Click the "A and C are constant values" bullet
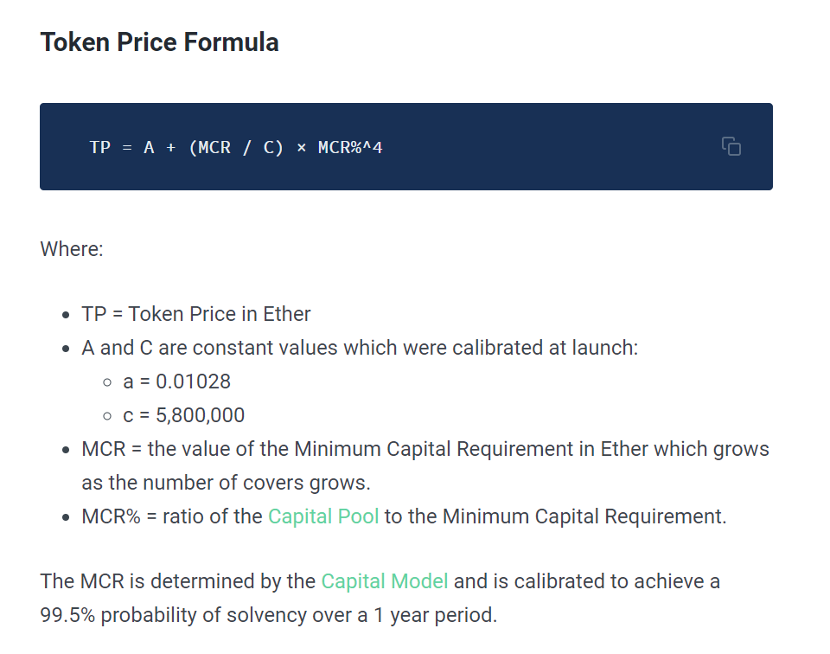This screenshot has width=830, height=654. pyautogui.click(x=360, y=348)
